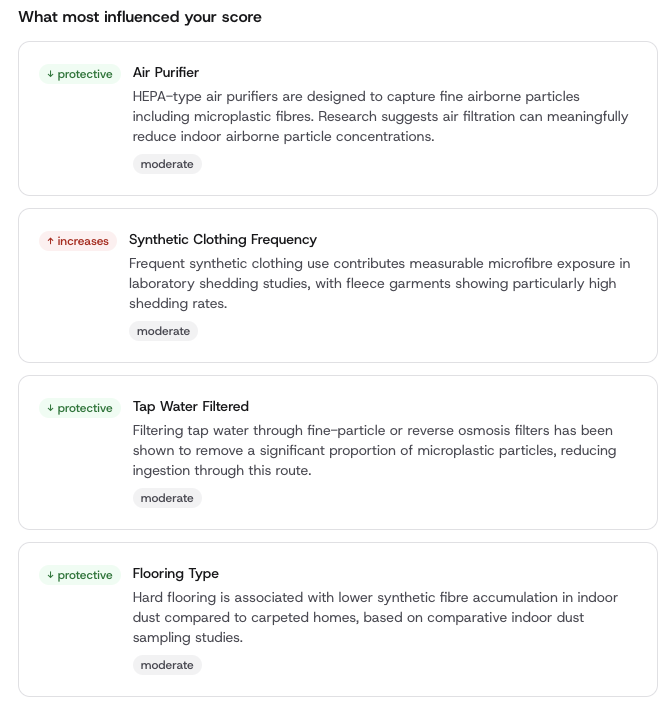Screen dimensions: 672x709
Task: Click the 'What most influenced your score' heading
Action: pyautogui.click(x=140, y=17)
